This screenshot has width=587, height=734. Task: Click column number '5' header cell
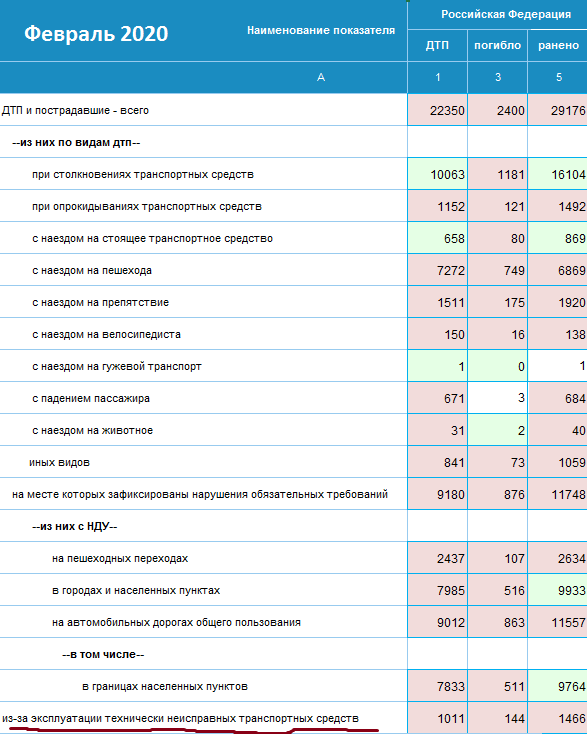click(559, 77)
